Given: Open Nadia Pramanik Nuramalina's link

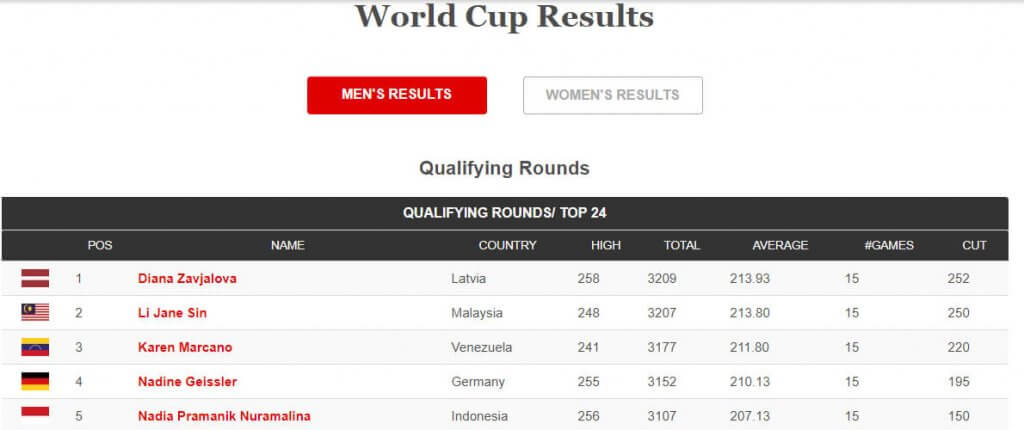Looking at the screenshot, I should tap(224, 415).
